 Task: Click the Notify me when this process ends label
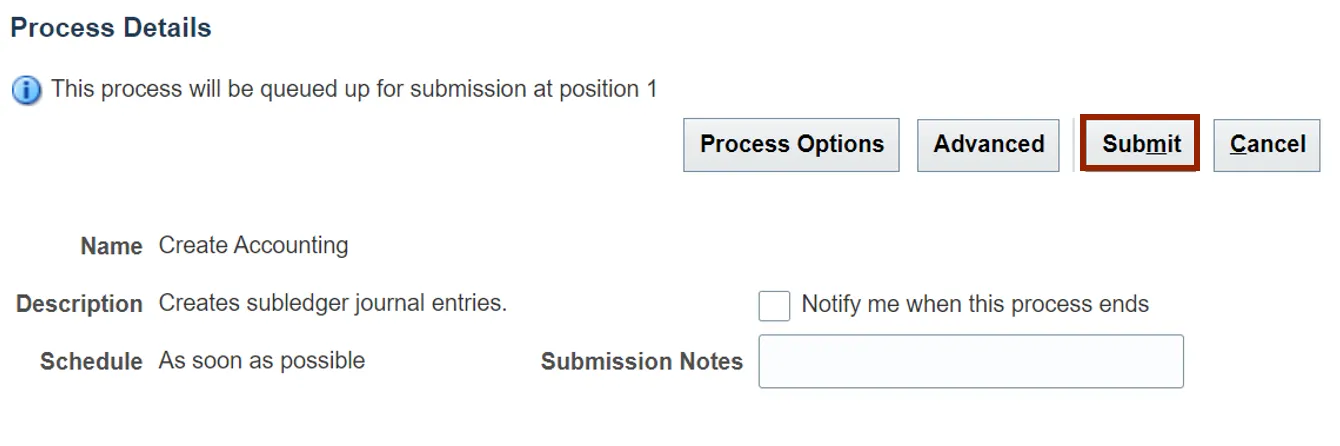click(975, 304)
